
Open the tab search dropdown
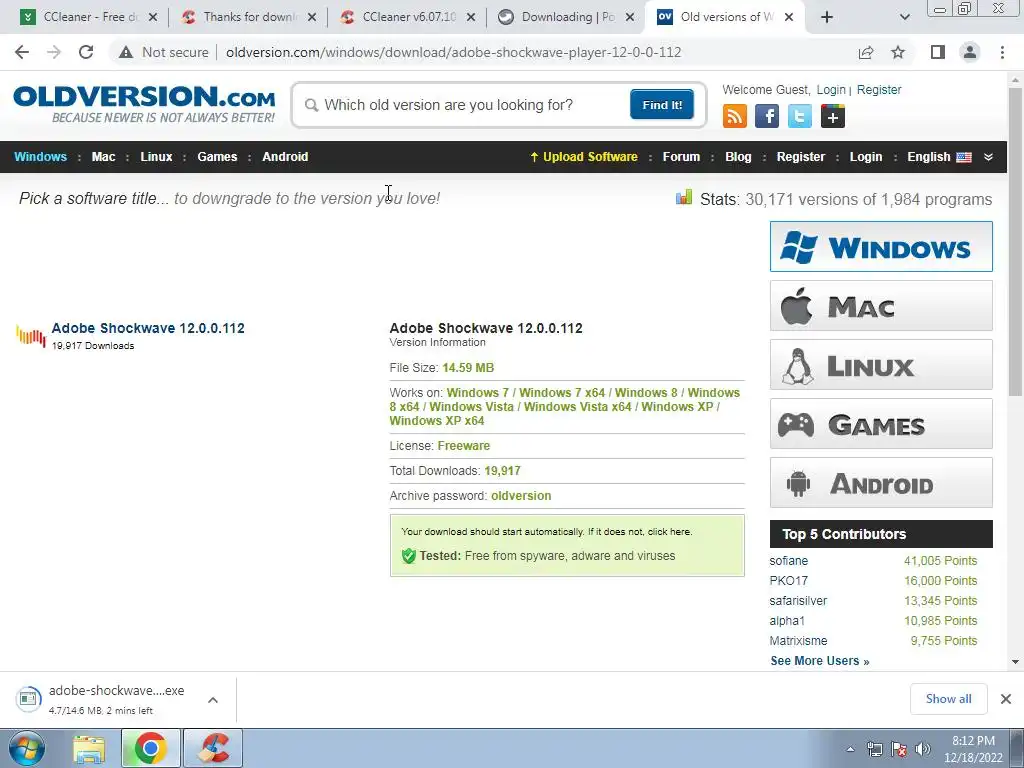[904, 17]
